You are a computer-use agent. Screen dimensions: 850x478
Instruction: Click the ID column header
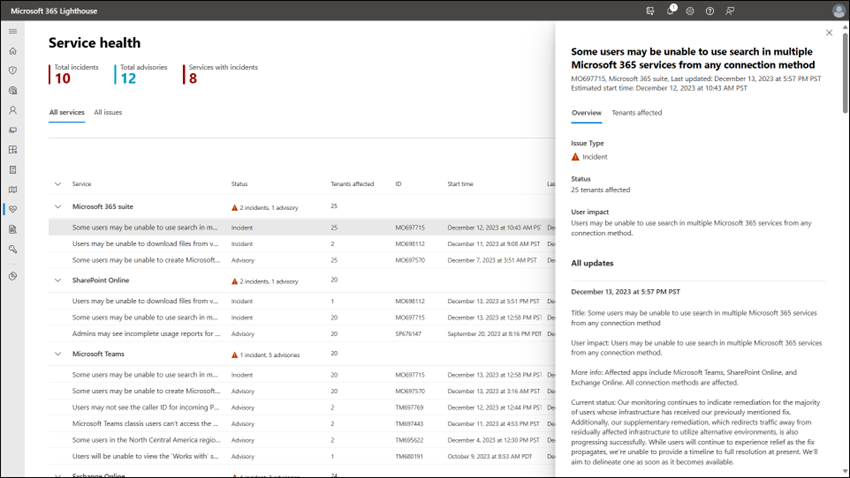398,184
